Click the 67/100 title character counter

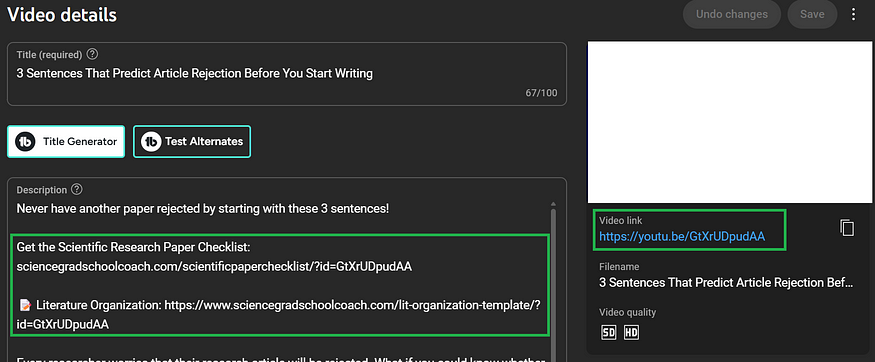pyautogui.click(x=541, y=93)
